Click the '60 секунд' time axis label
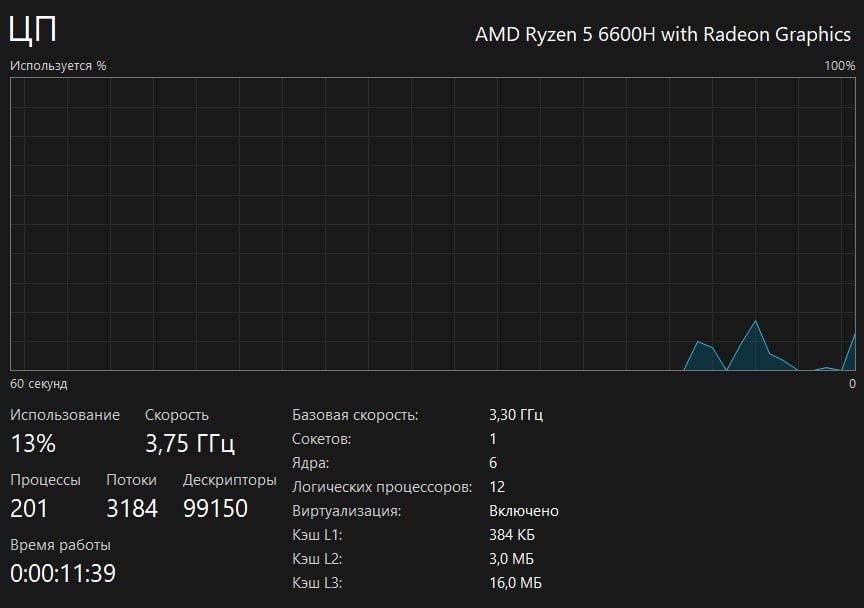This screenshot has width=864, height=608. [x=39, y=384]
